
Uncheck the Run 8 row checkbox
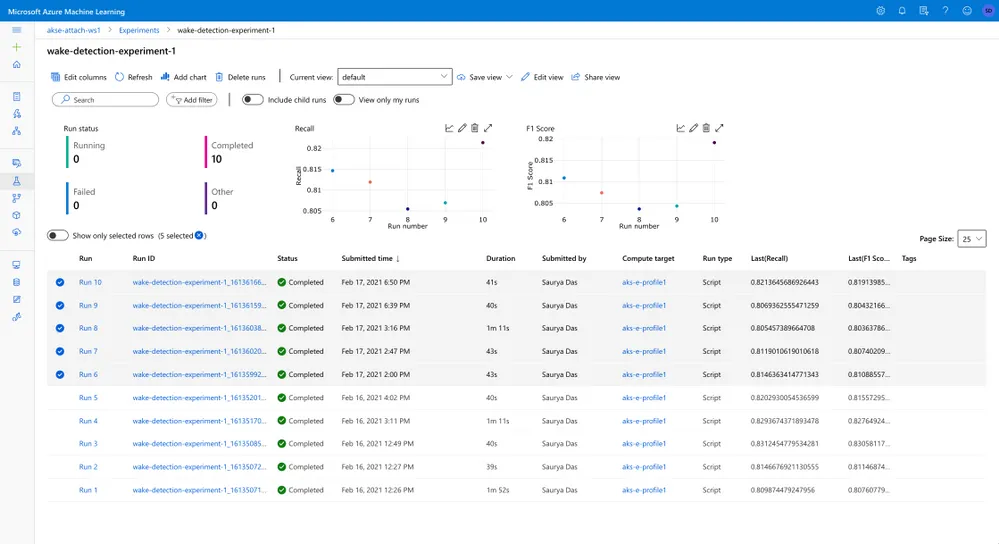(60, 328)
